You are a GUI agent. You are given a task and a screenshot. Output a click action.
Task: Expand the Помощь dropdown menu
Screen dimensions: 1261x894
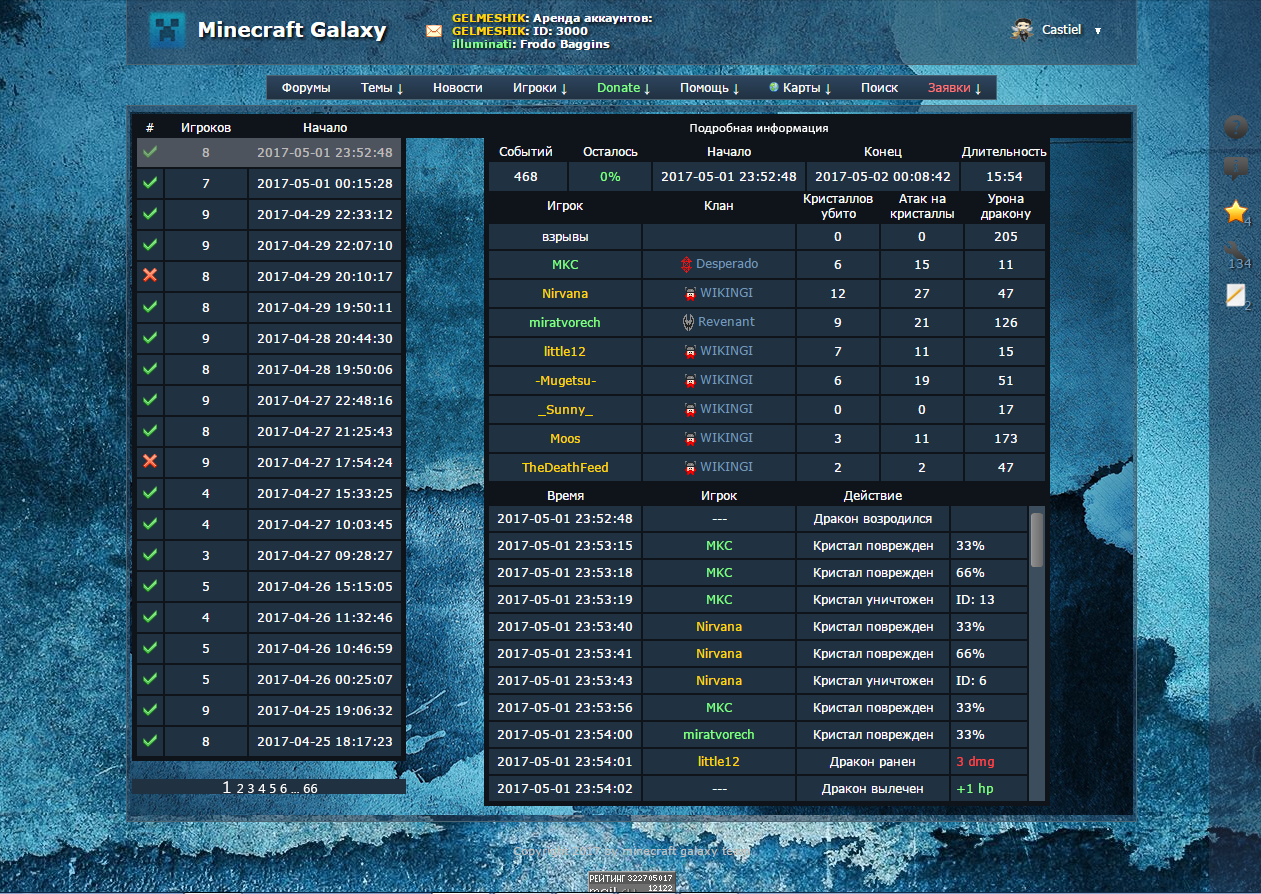pyautogui.click(x=709, y=88)
